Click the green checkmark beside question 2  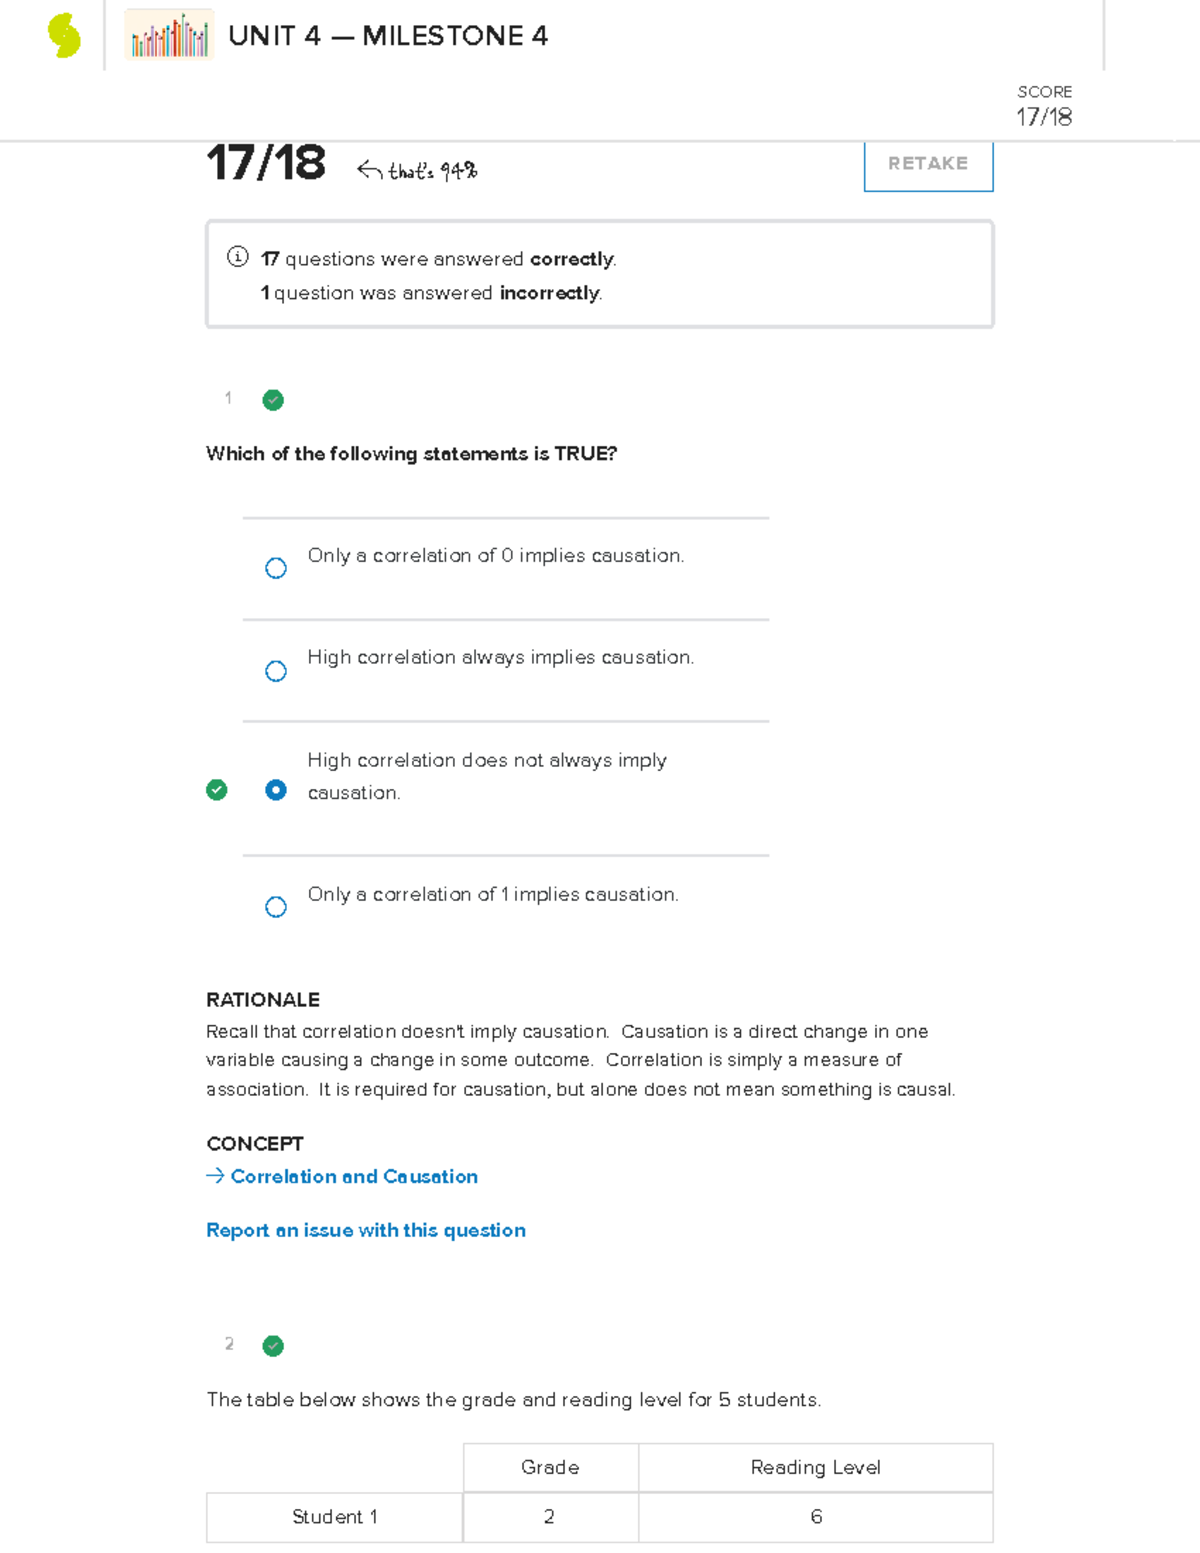pos(273,1346)
